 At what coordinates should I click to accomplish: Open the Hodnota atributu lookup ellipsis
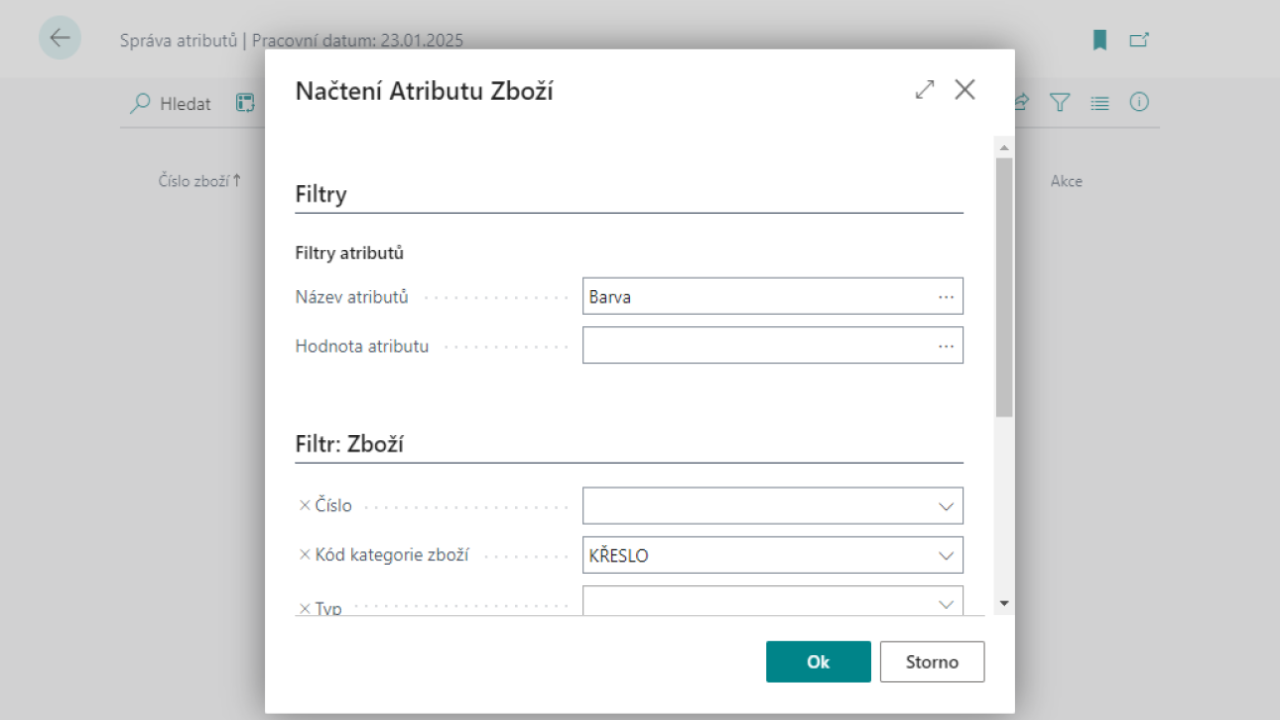946,345
